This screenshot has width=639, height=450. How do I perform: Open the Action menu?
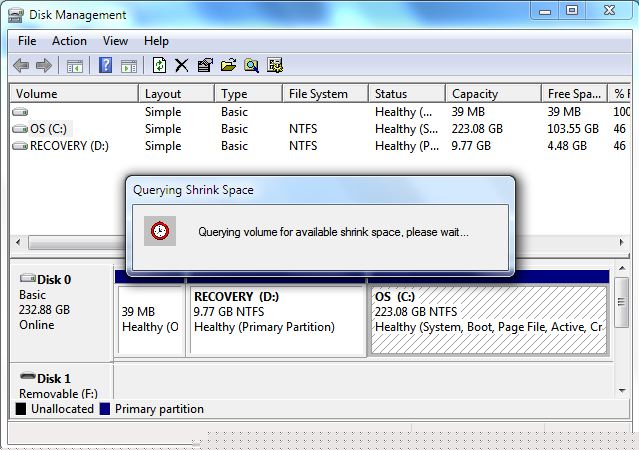point(69,41)
